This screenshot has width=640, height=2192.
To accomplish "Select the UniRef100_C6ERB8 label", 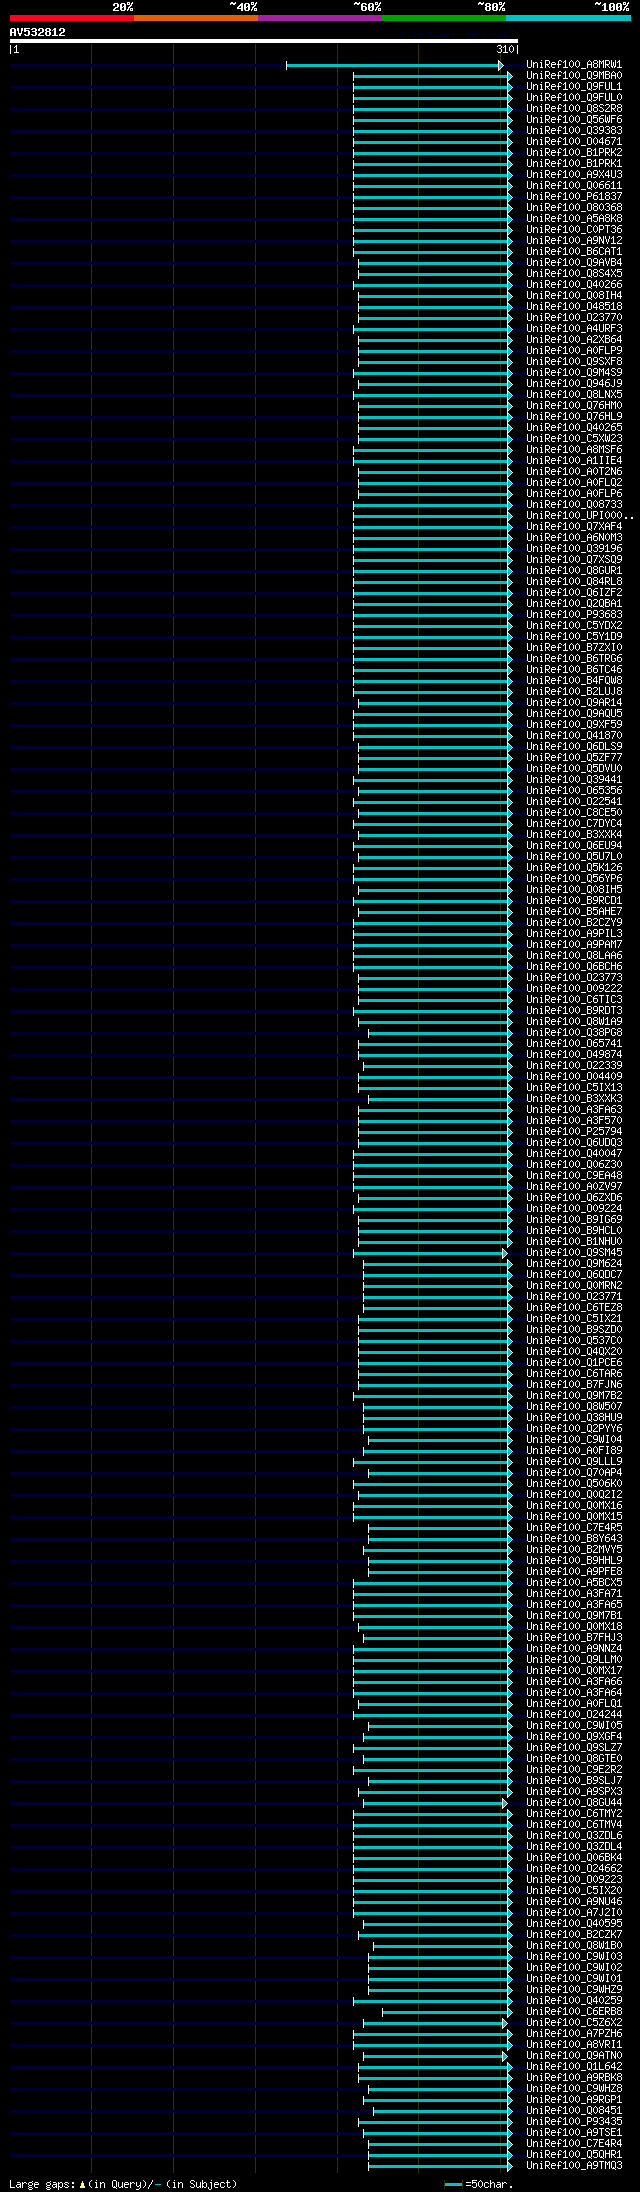I will click(574, 2012).
